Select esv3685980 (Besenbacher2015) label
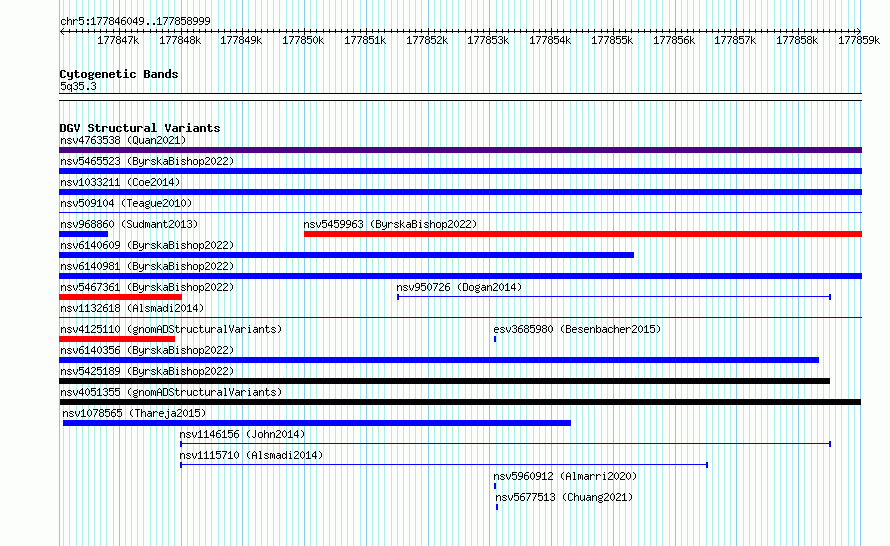This screenshot has height=546, width=890. [x=577, y=329]
